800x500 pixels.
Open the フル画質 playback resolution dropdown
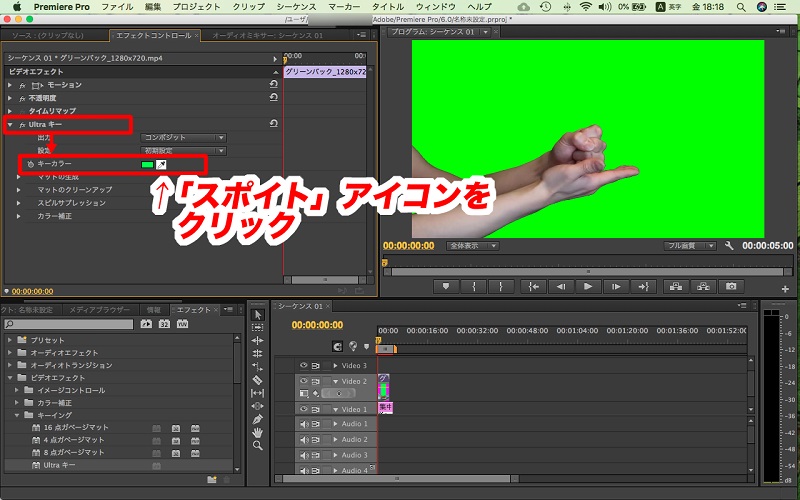coord(690,246)
